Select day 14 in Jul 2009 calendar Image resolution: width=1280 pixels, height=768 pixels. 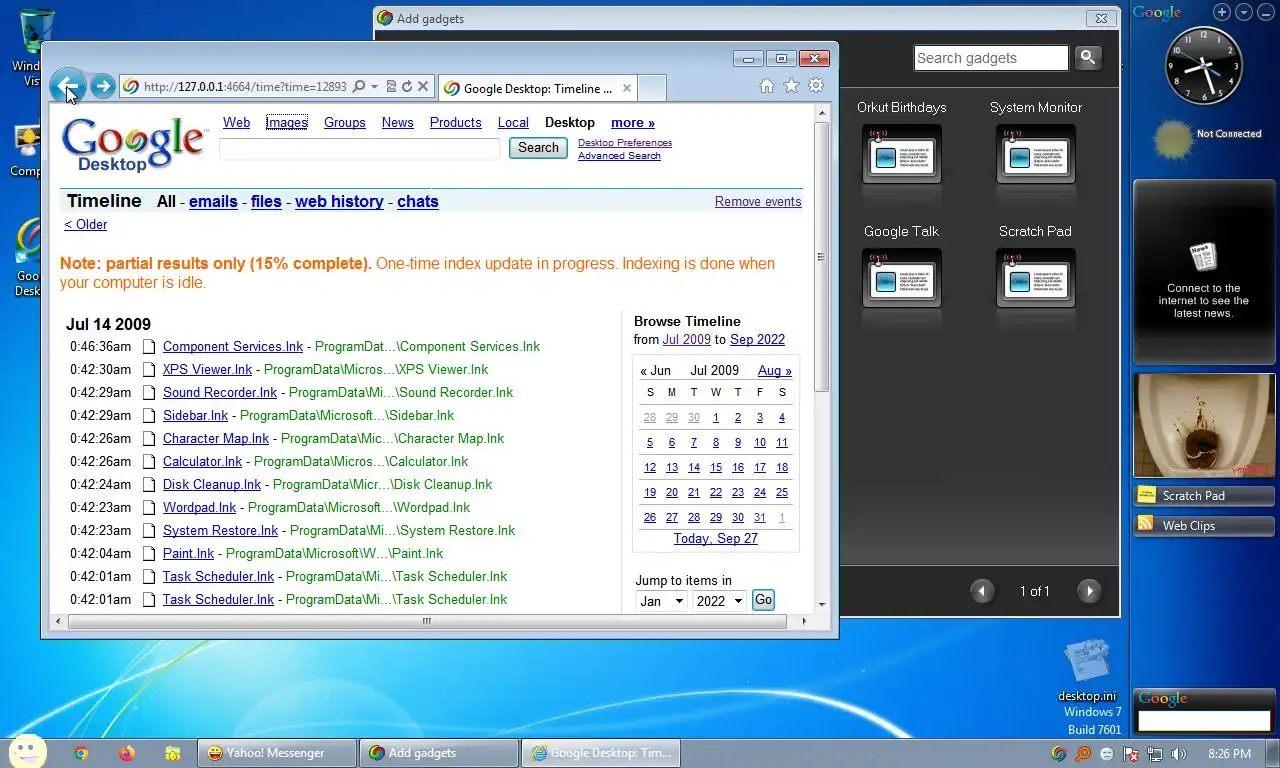pos(694,467)
